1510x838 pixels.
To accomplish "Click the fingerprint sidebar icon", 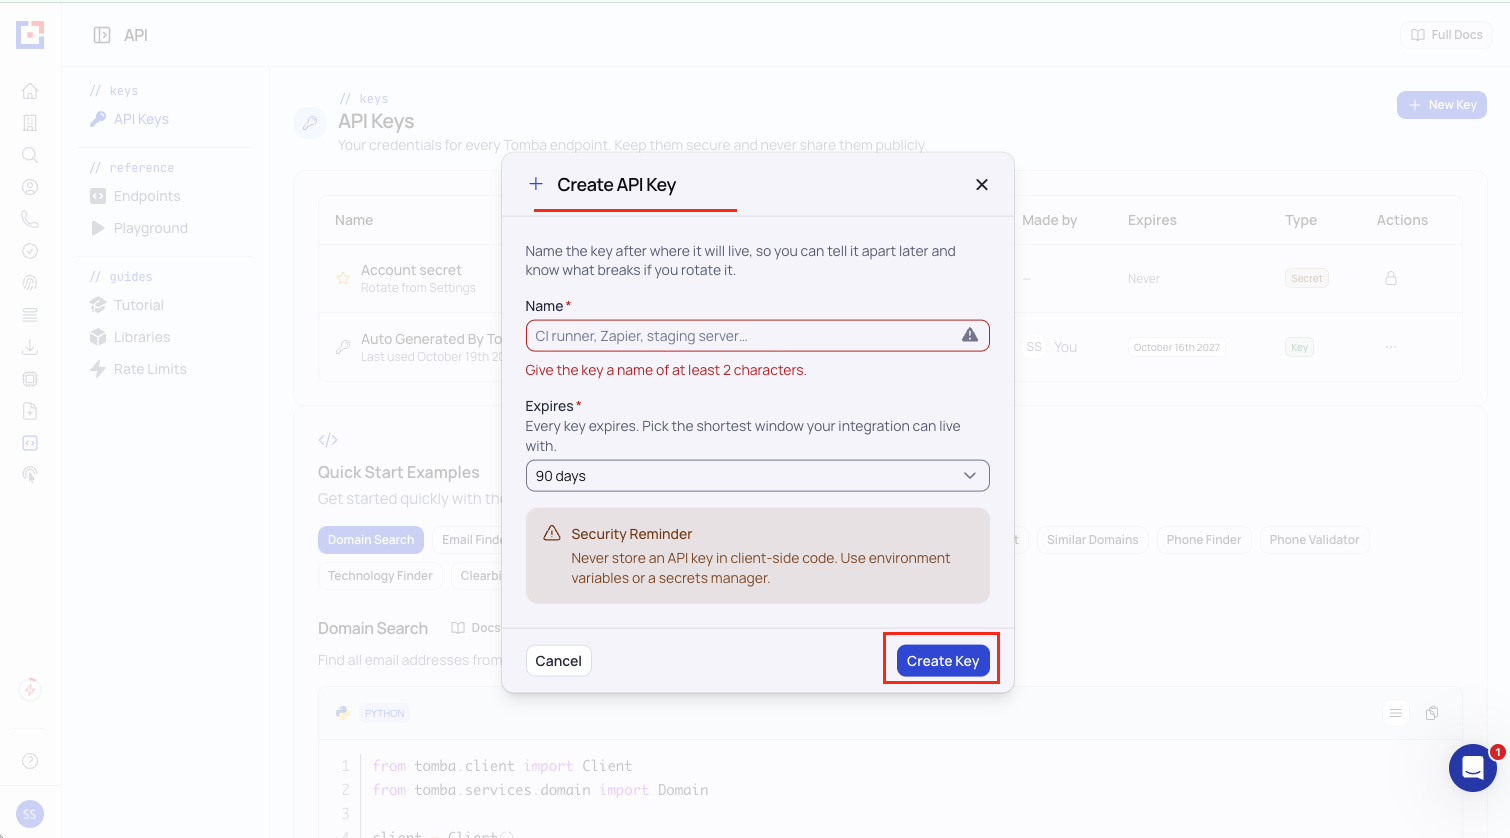I will [30, 283].
